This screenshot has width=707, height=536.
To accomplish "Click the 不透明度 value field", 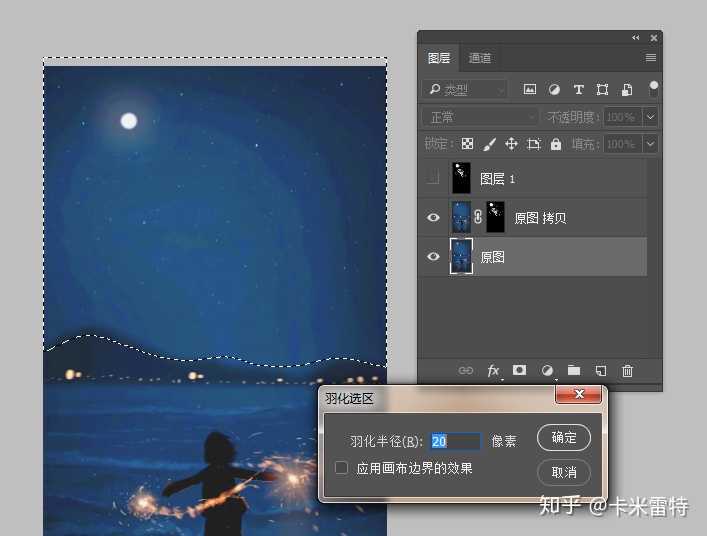I will pyautogui.click(x=623, y=117).
